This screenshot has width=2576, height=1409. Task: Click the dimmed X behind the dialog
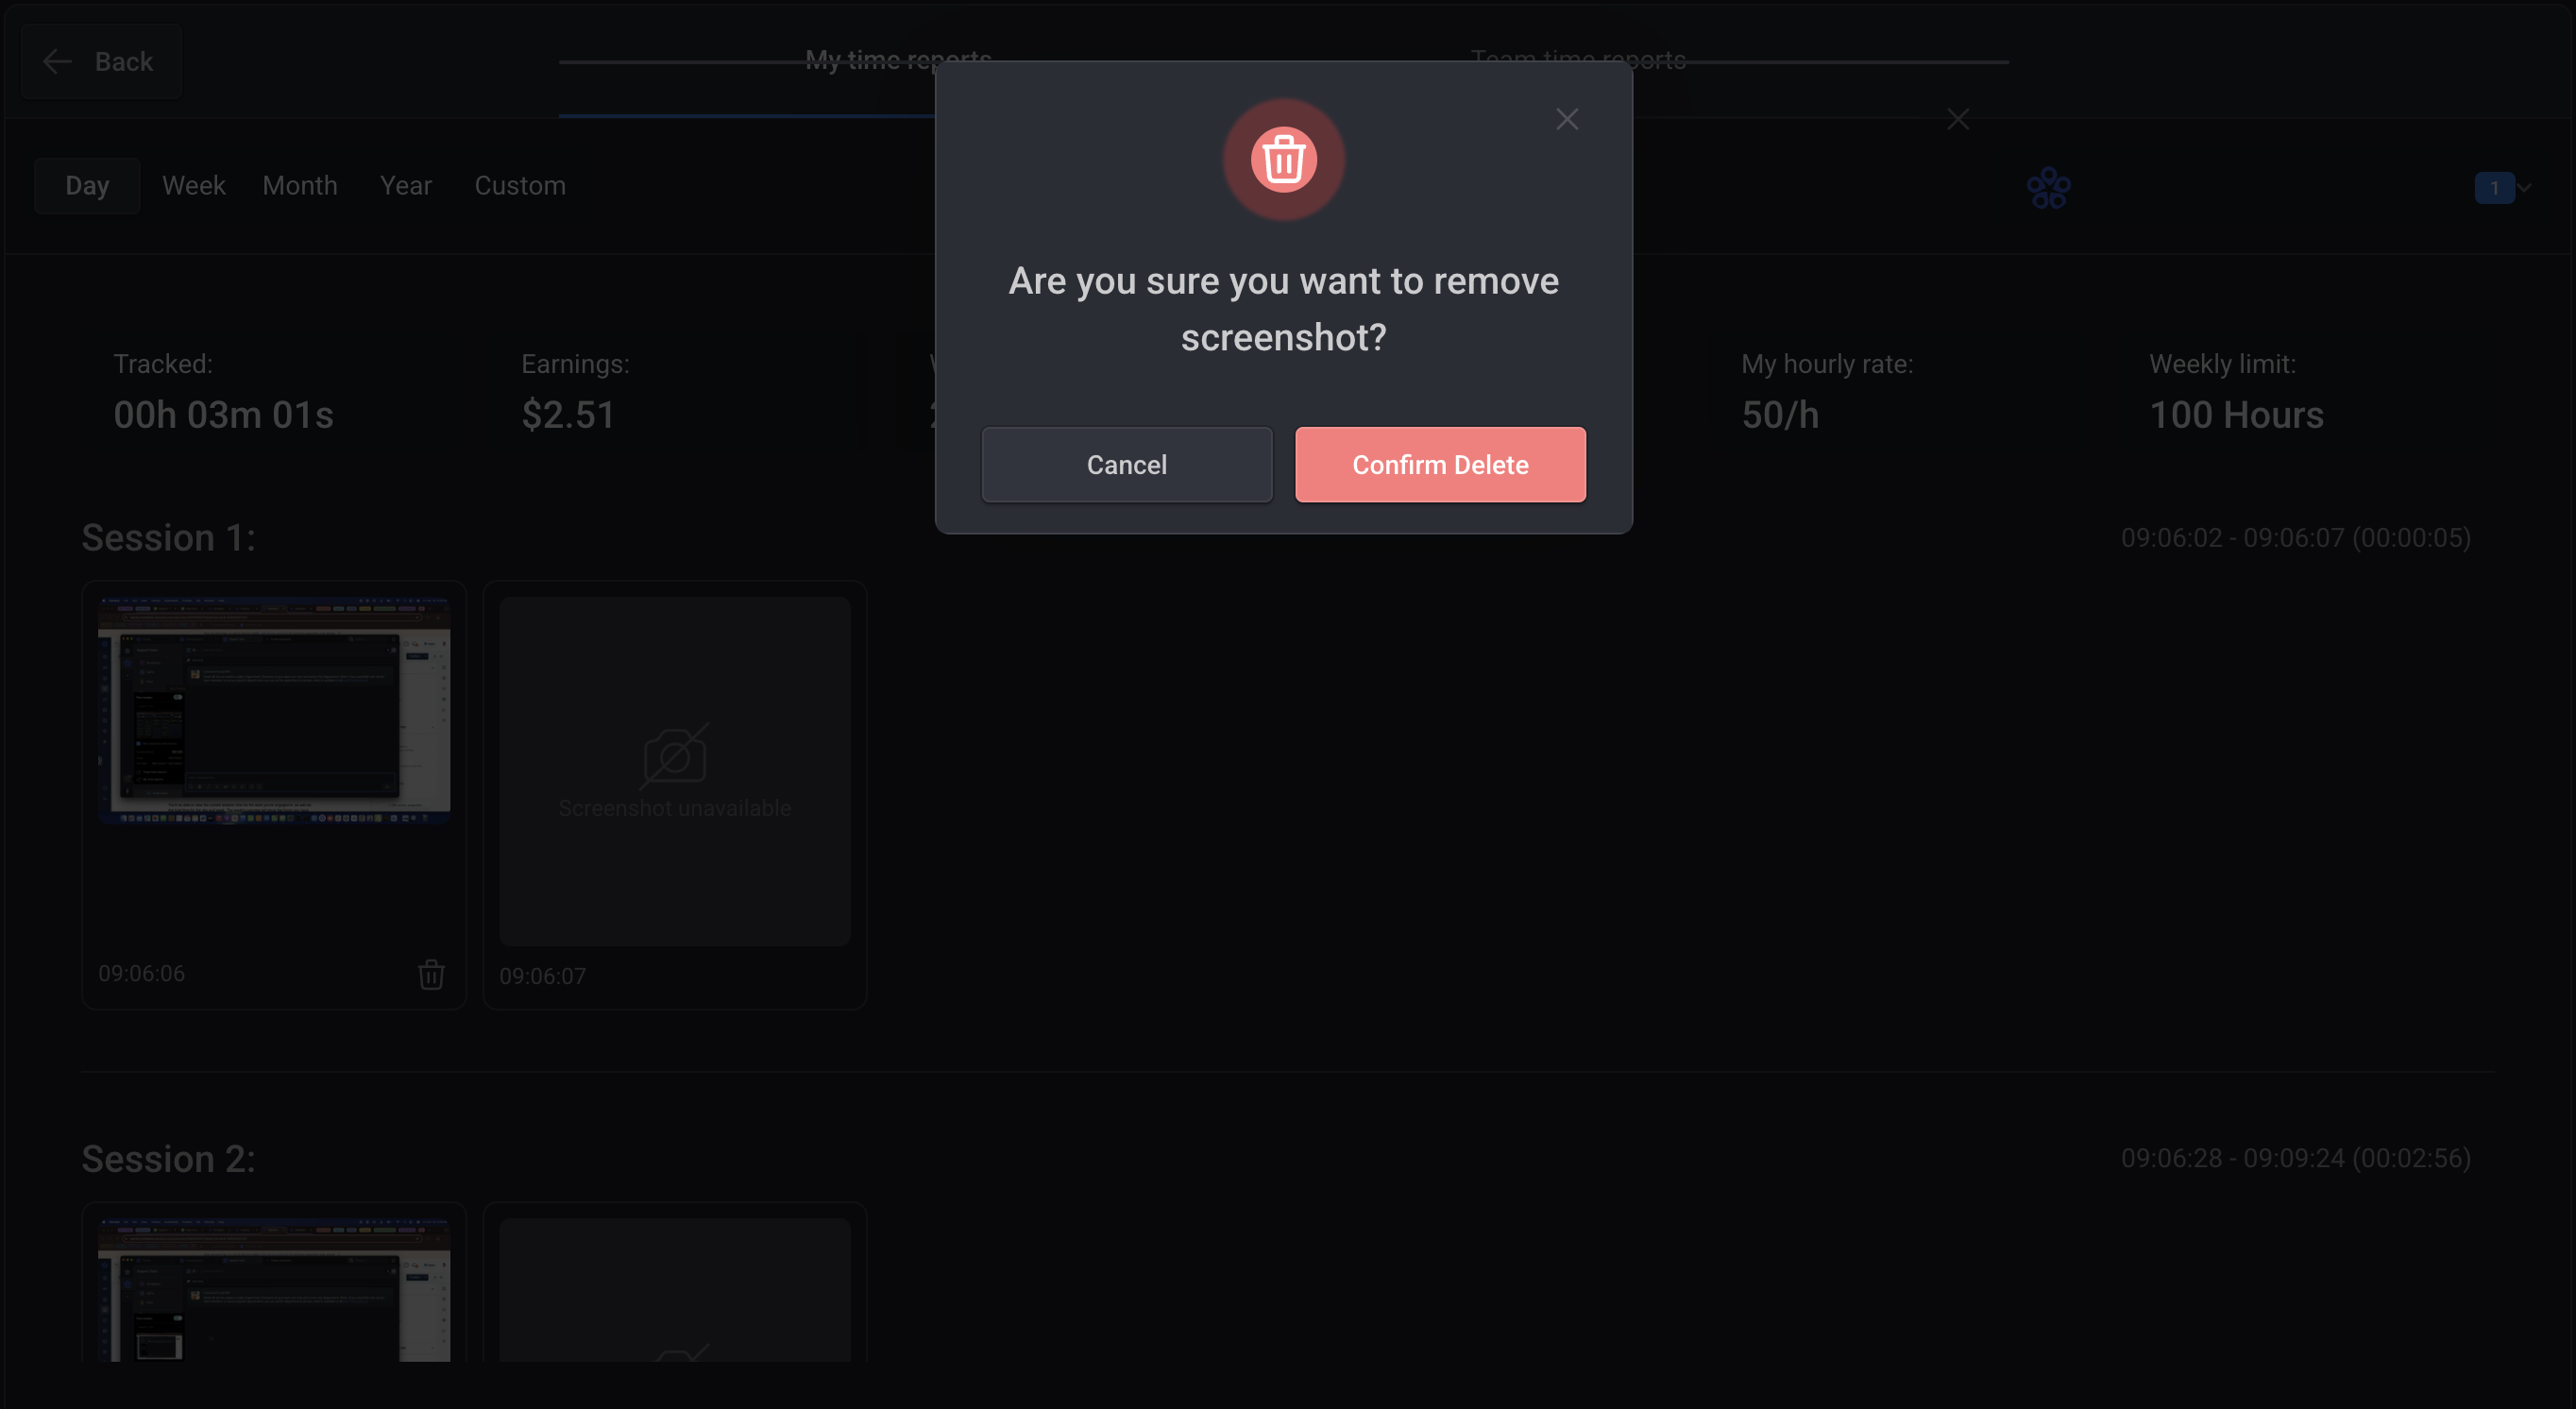pos(1957,119)
